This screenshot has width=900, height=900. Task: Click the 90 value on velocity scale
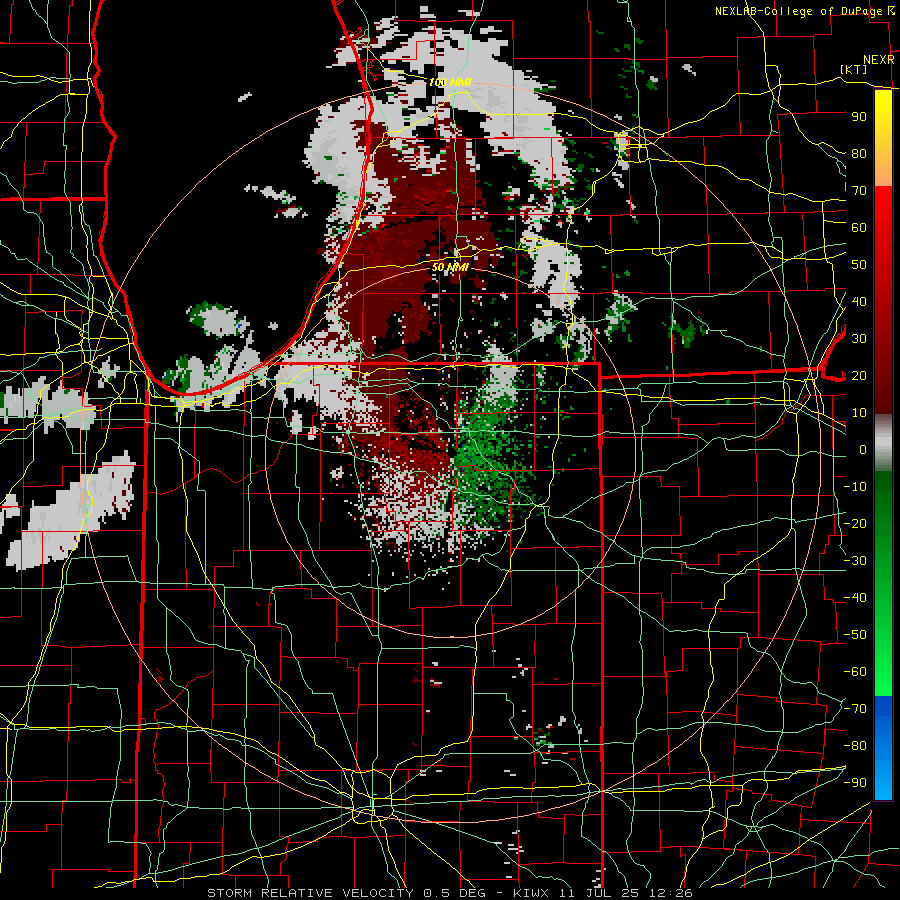pyautogui.click(x=859, y=117)
